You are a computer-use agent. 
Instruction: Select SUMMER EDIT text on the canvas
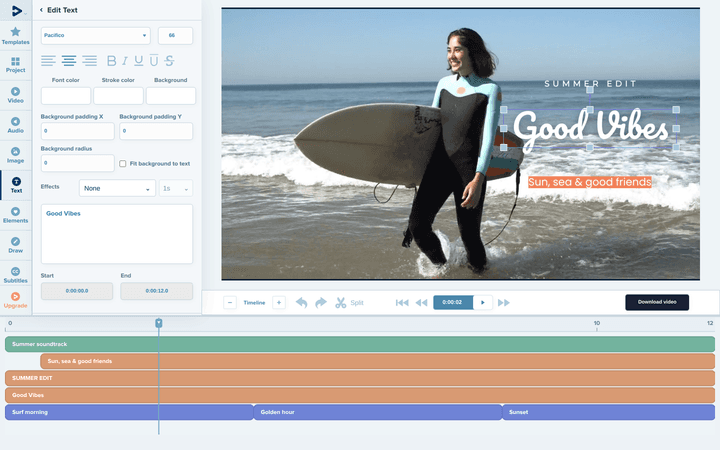click(x=590, y=84)
